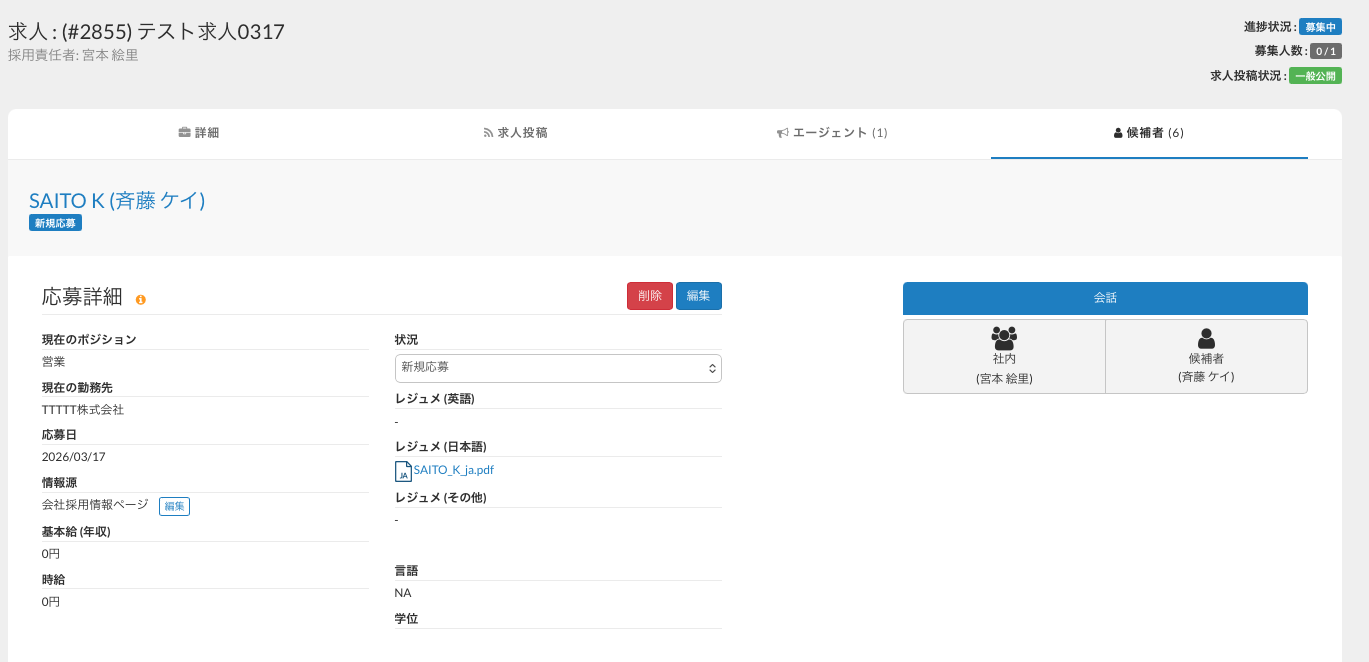Click the small 編集 button next to 情報源

(x=174, y=506)
